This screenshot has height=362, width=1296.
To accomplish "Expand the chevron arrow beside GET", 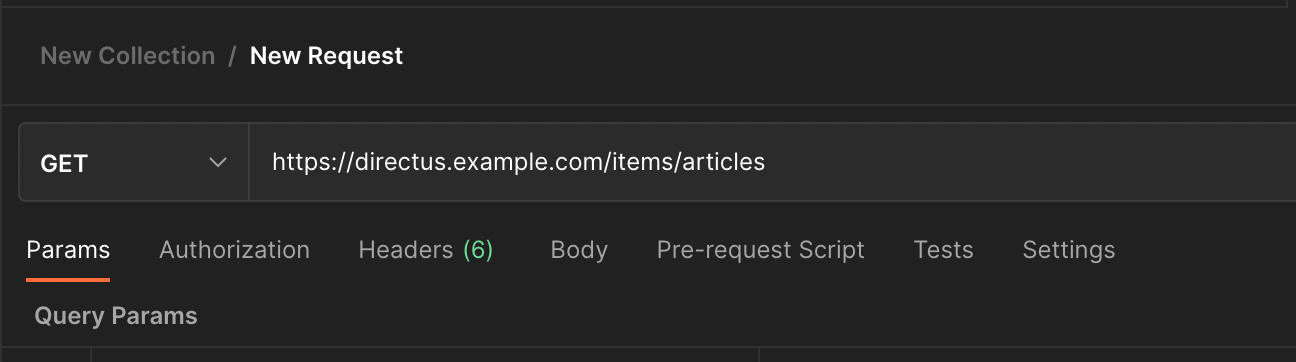I will tap(217, 162).
